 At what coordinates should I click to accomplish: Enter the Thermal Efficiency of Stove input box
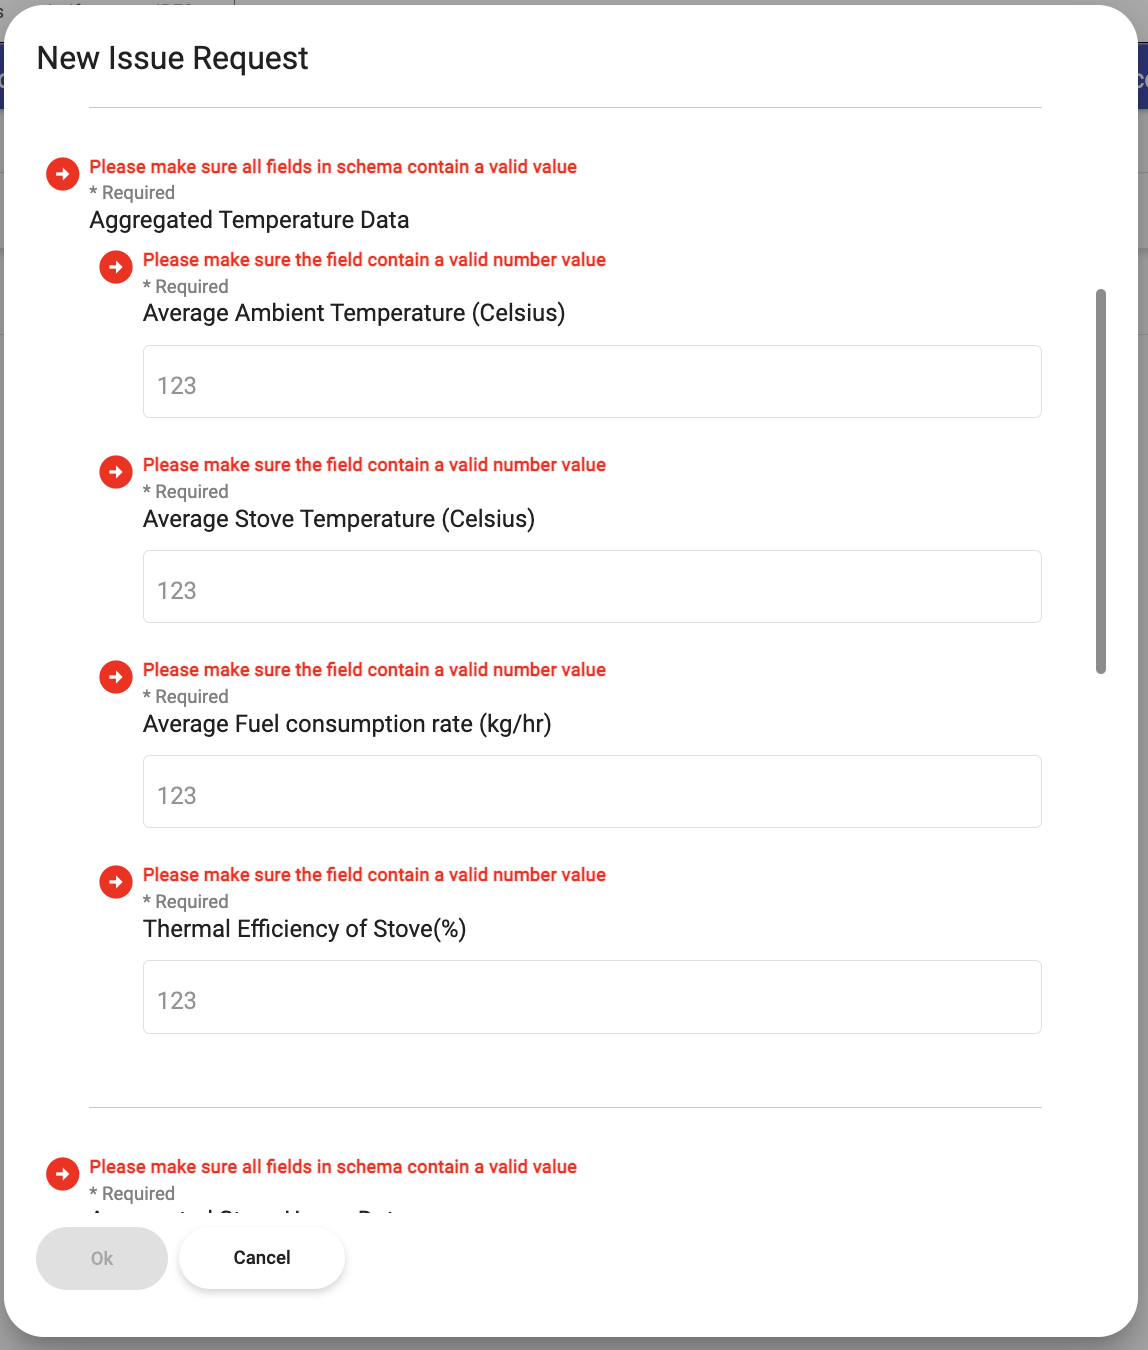click(592, 997)
